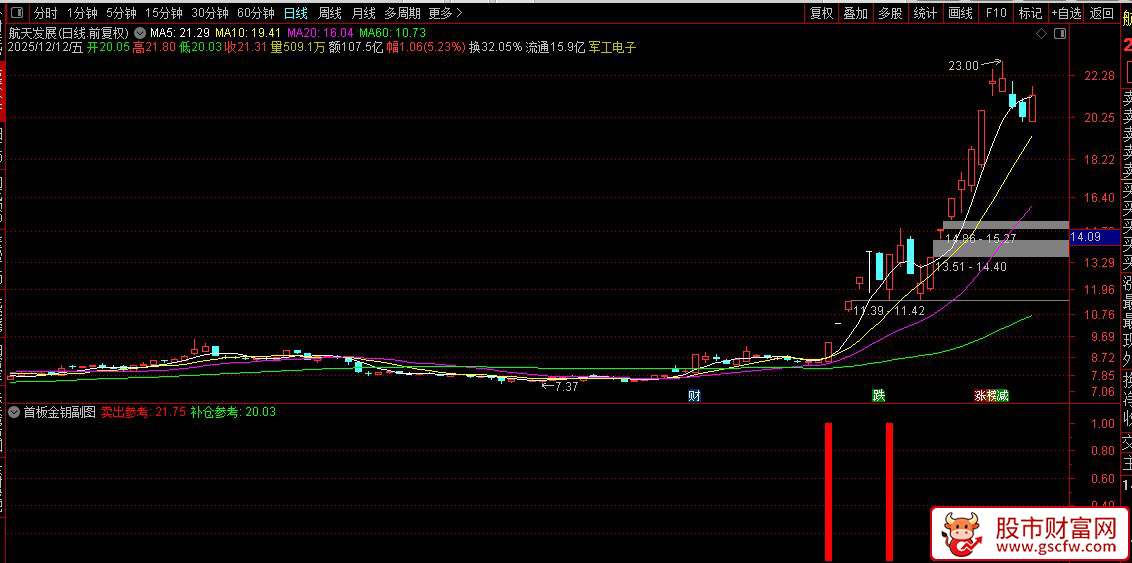Click the 涨 marker on the chart timeline
Image resolution: width=1132 pixels, height=563 pixels.
click(980, 396)
